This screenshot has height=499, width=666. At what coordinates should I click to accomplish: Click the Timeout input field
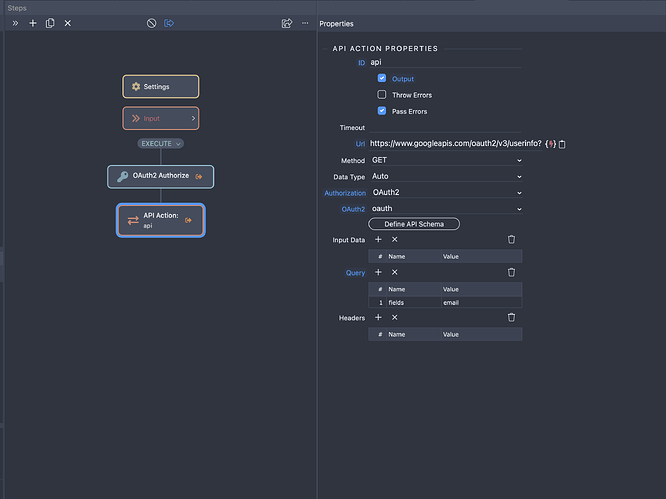[x=445, y=127]
